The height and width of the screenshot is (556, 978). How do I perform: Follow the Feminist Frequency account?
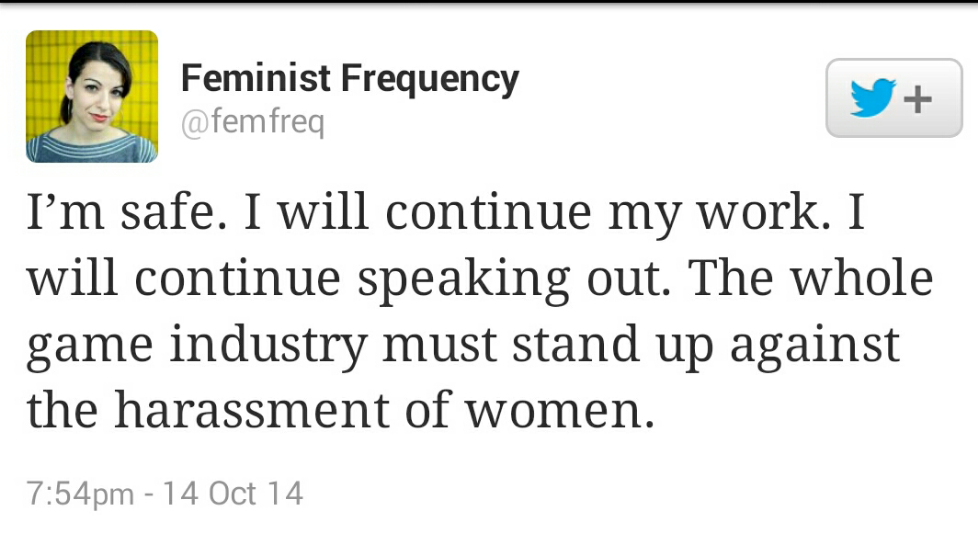pyautogui.click(x=893, y=98)
